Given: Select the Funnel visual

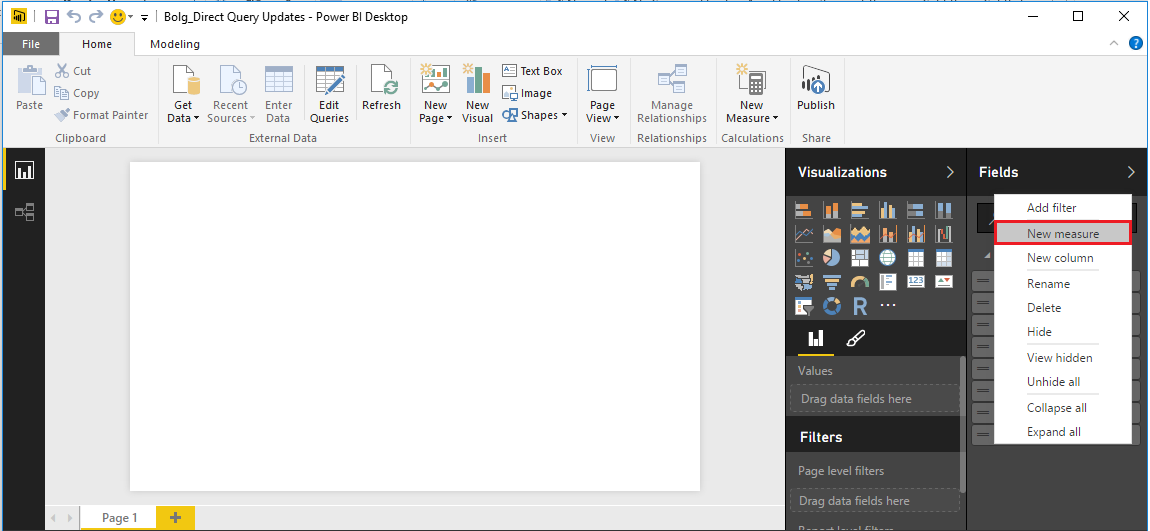Looking at the screenshot, I should click(x=832, y=281).
